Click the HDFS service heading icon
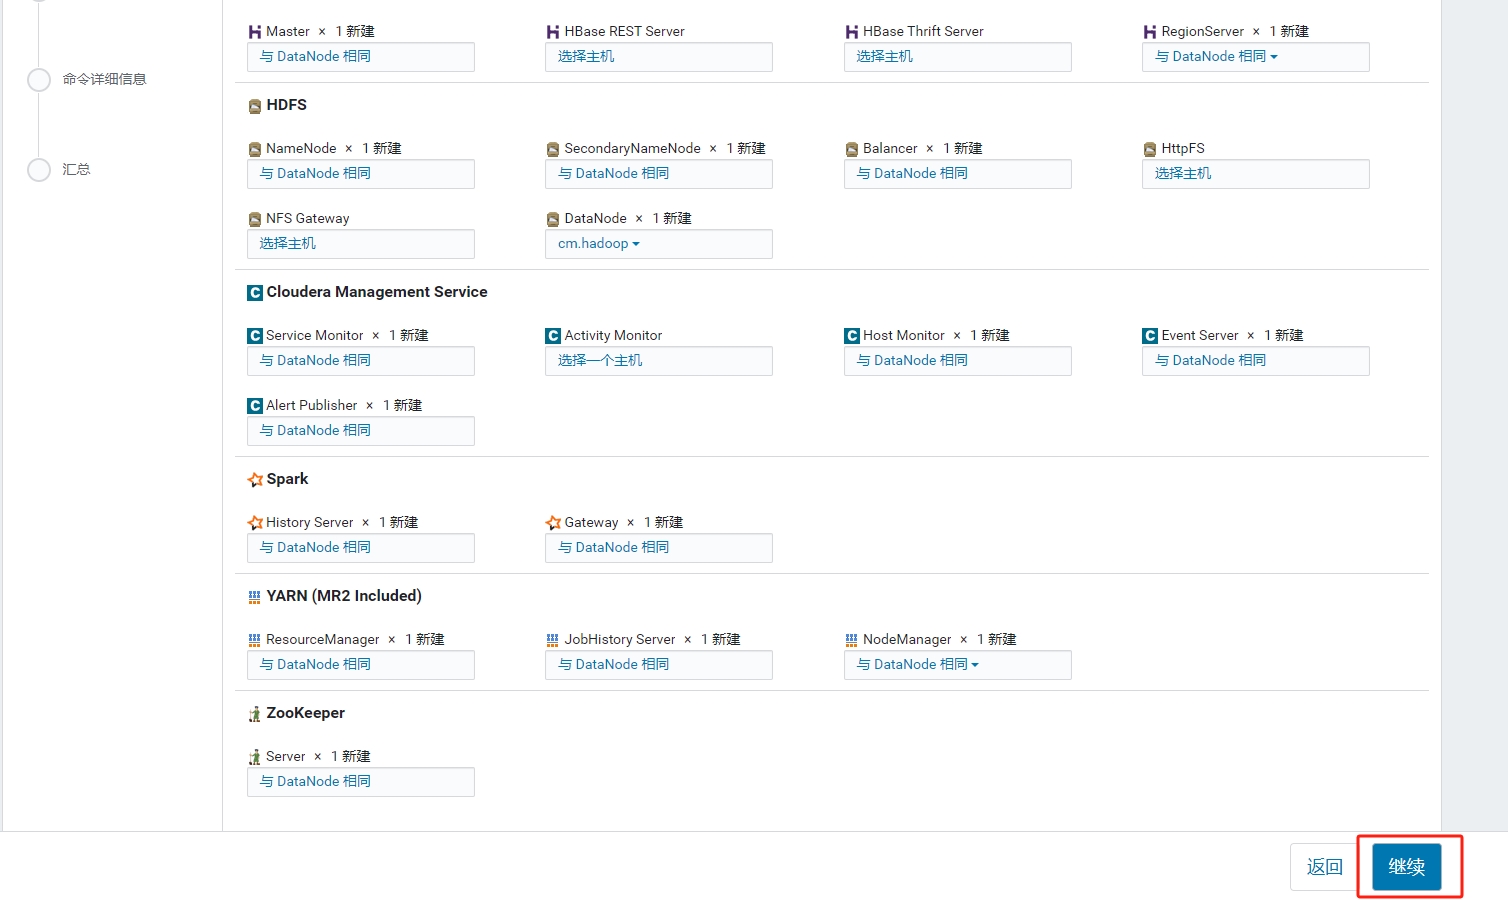Viewport: 1508px width, 900px height. tap(255, 106)
